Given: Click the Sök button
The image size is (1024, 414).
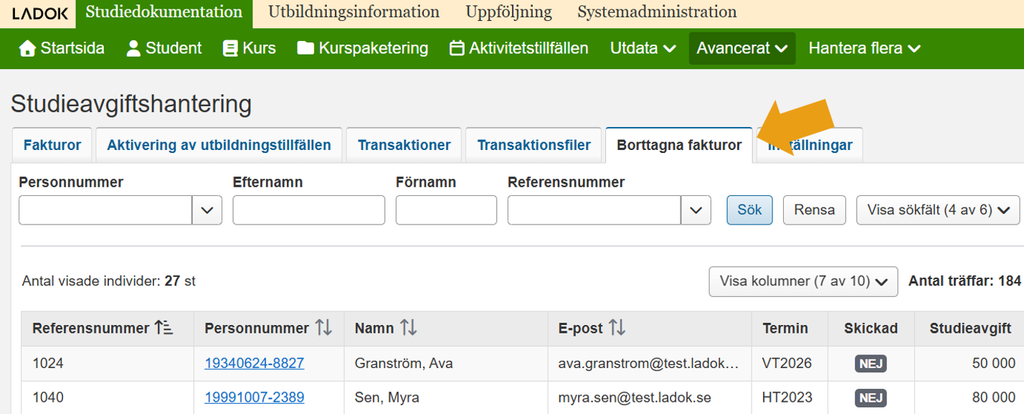Looking at the screenshot, I should coord(750,210).
